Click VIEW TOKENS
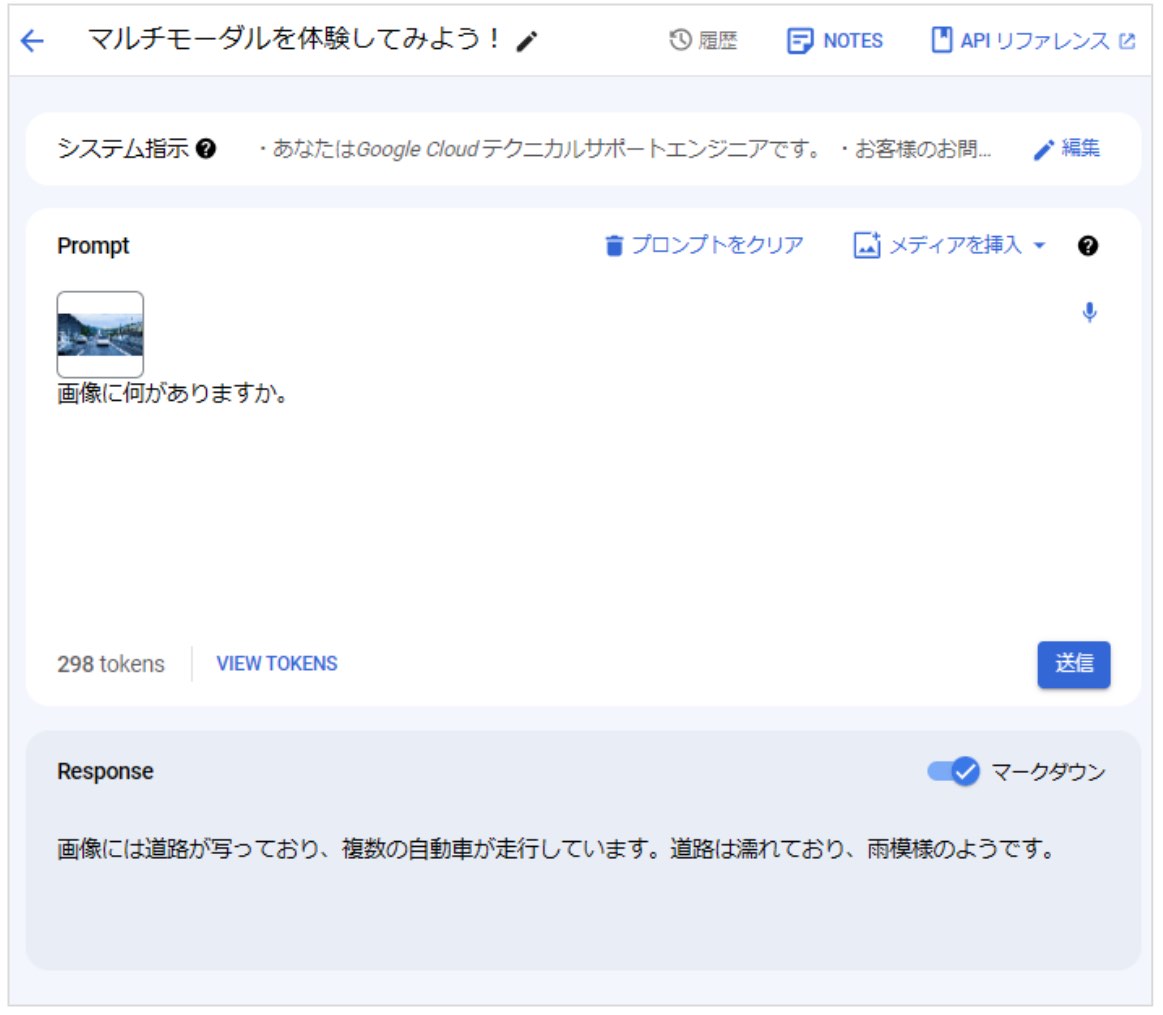The height and width of the screenshot is (1015, 1163). point(277,664)
